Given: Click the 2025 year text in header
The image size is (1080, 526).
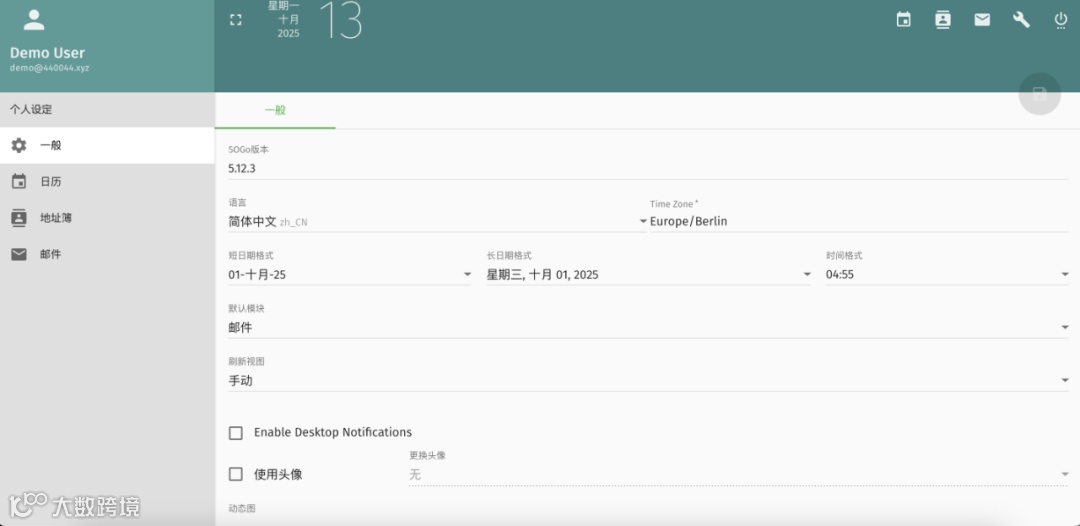Looking at the screenshot, I should [x=289, y=33].
